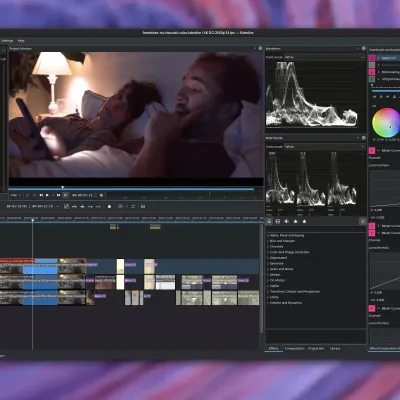Switch to the Library tab
The width and height of the screenshot is (400, 400).
tap(335, 348)
